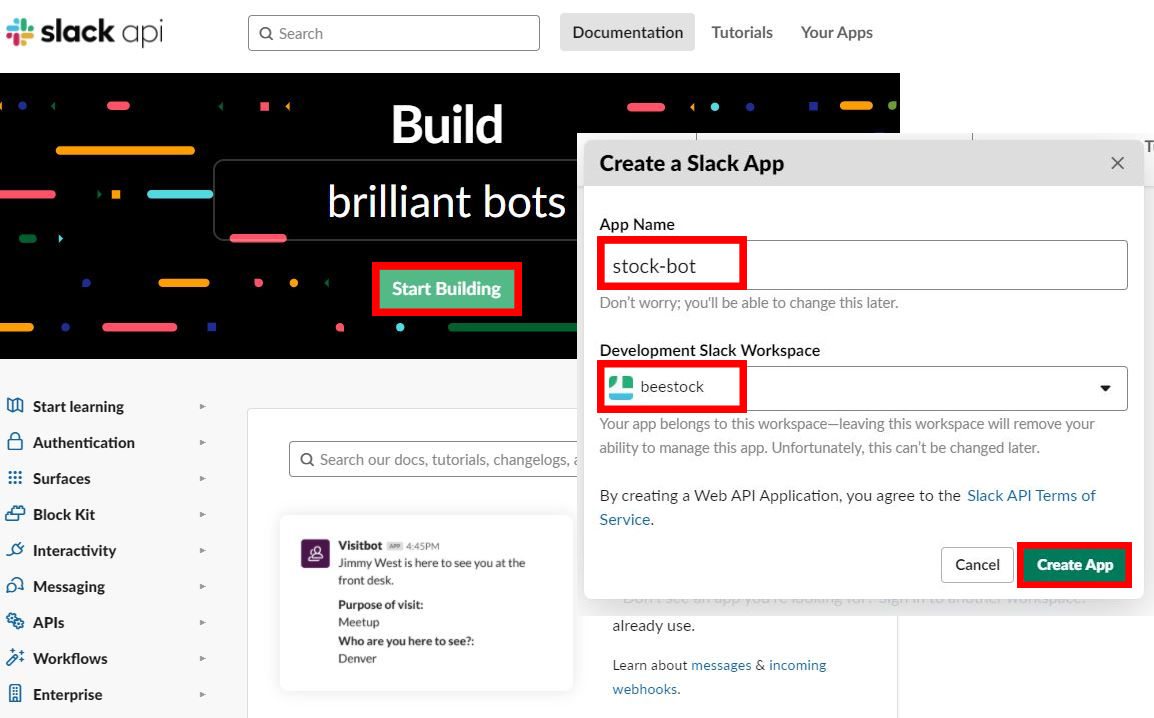Select Surfaces in sidebar
The height and width of the screenshot is (718, 1154).
(62, 478)
